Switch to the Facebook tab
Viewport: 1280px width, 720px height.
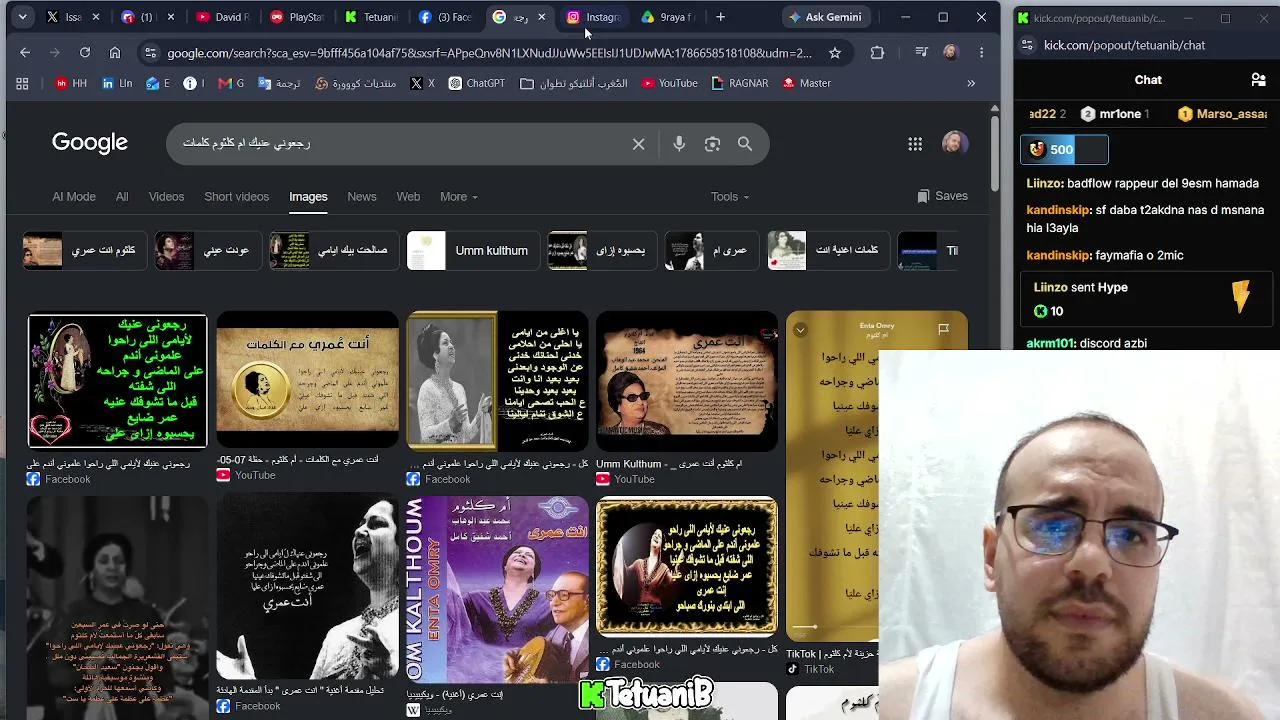click(445, 17)
